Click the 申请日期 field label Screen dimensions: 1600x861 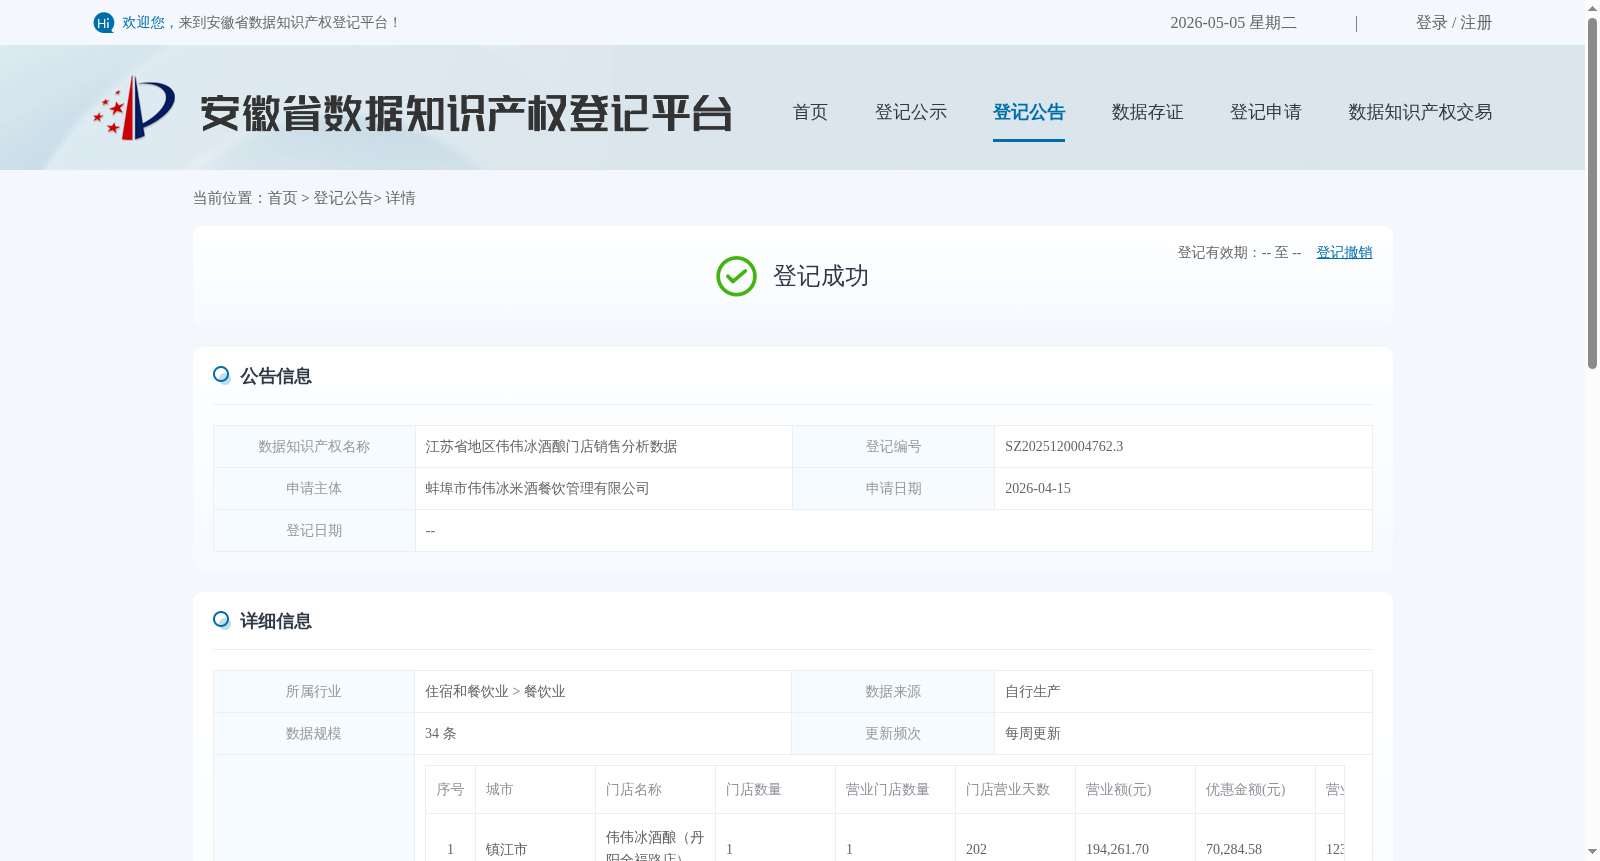pyautogui.click(x=893, y=488)
